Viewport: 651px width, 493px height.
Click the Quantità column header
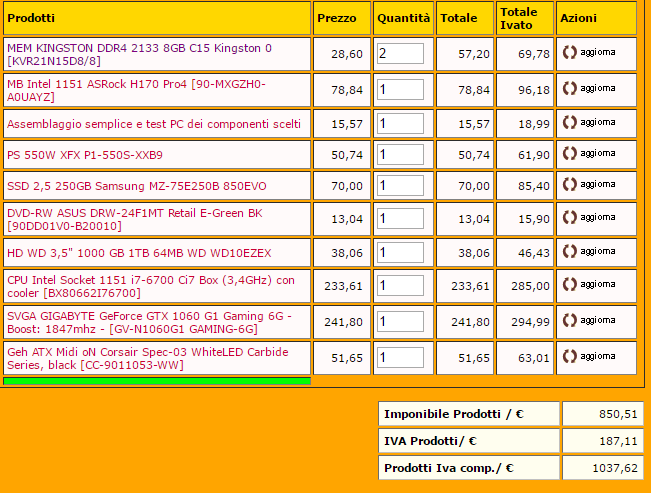[403, 18]
